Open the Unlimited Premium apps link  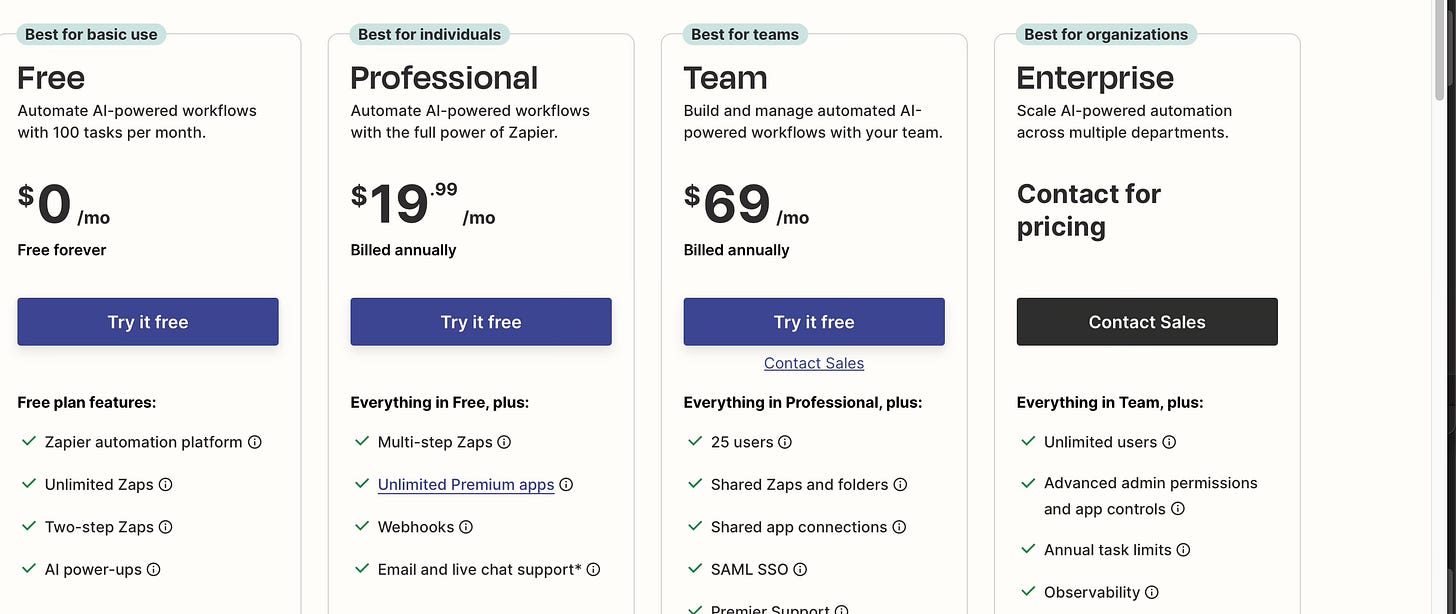[466, 484]
